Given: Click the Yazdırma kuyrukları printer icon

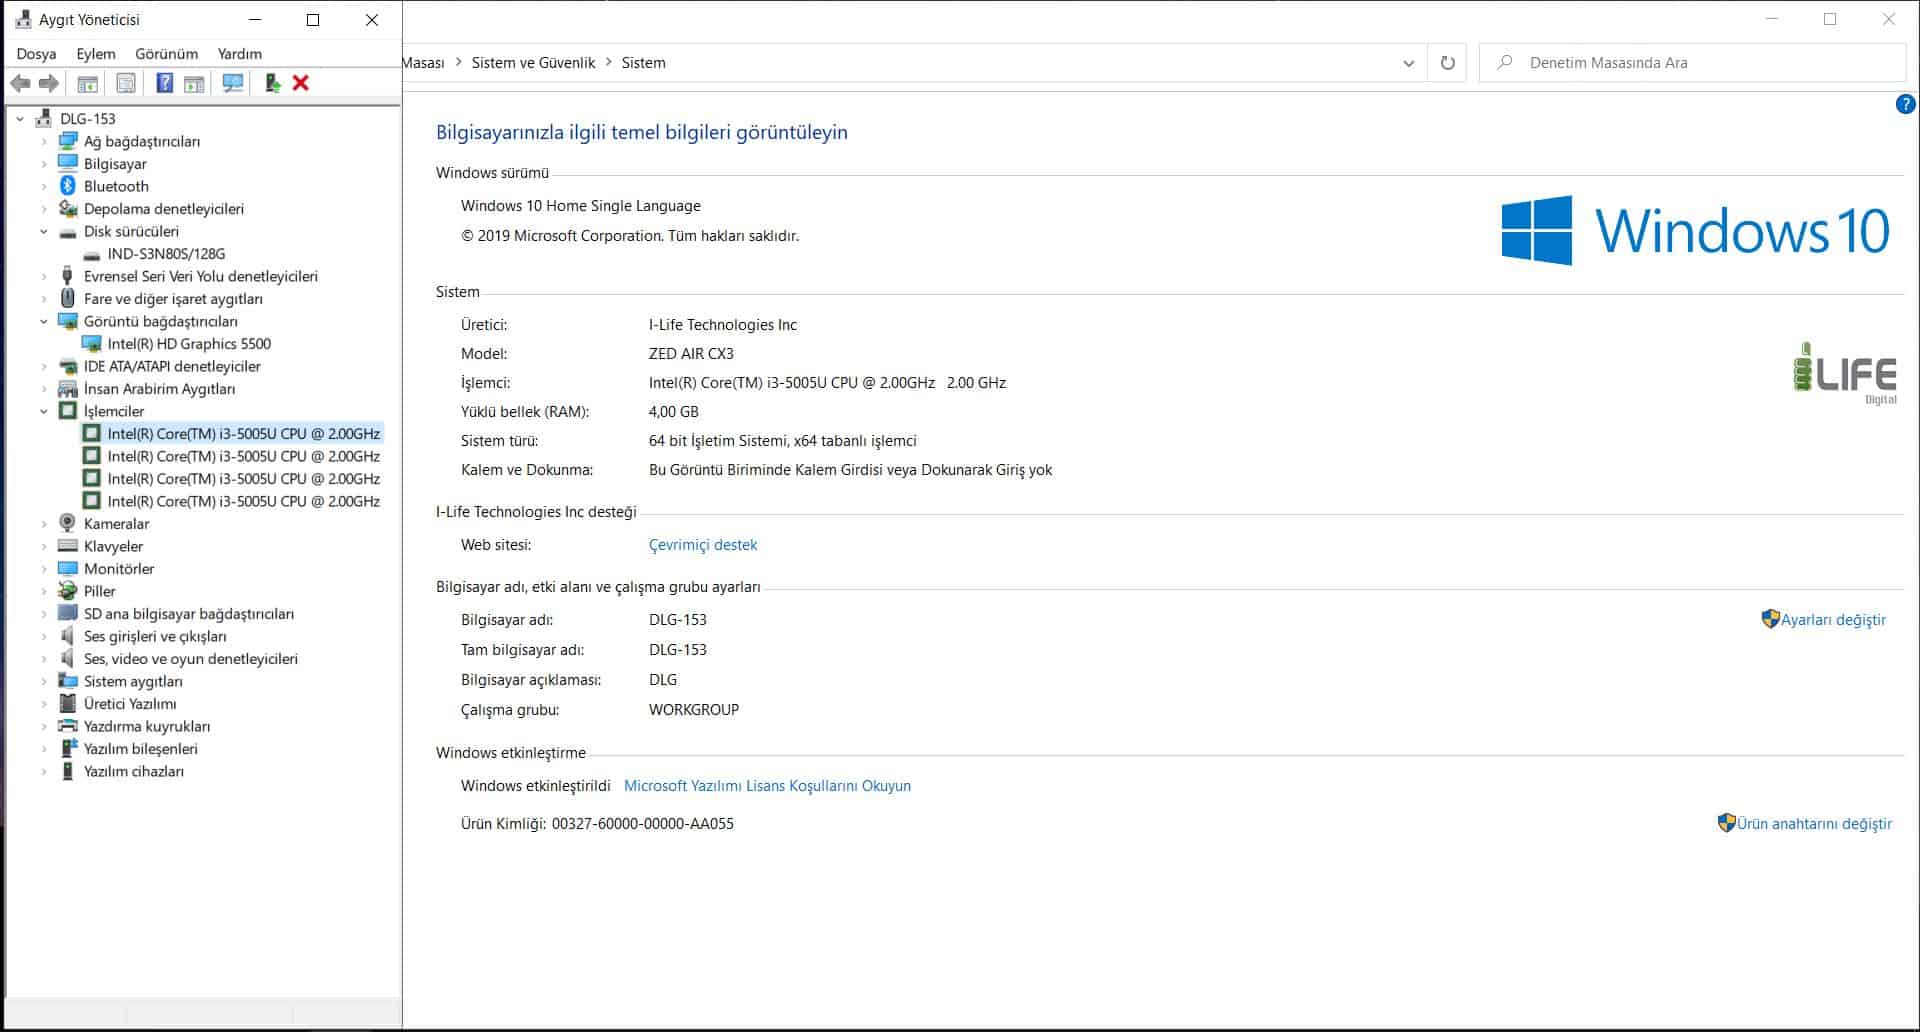Looking at the screenshot, I should click(67, 726).
